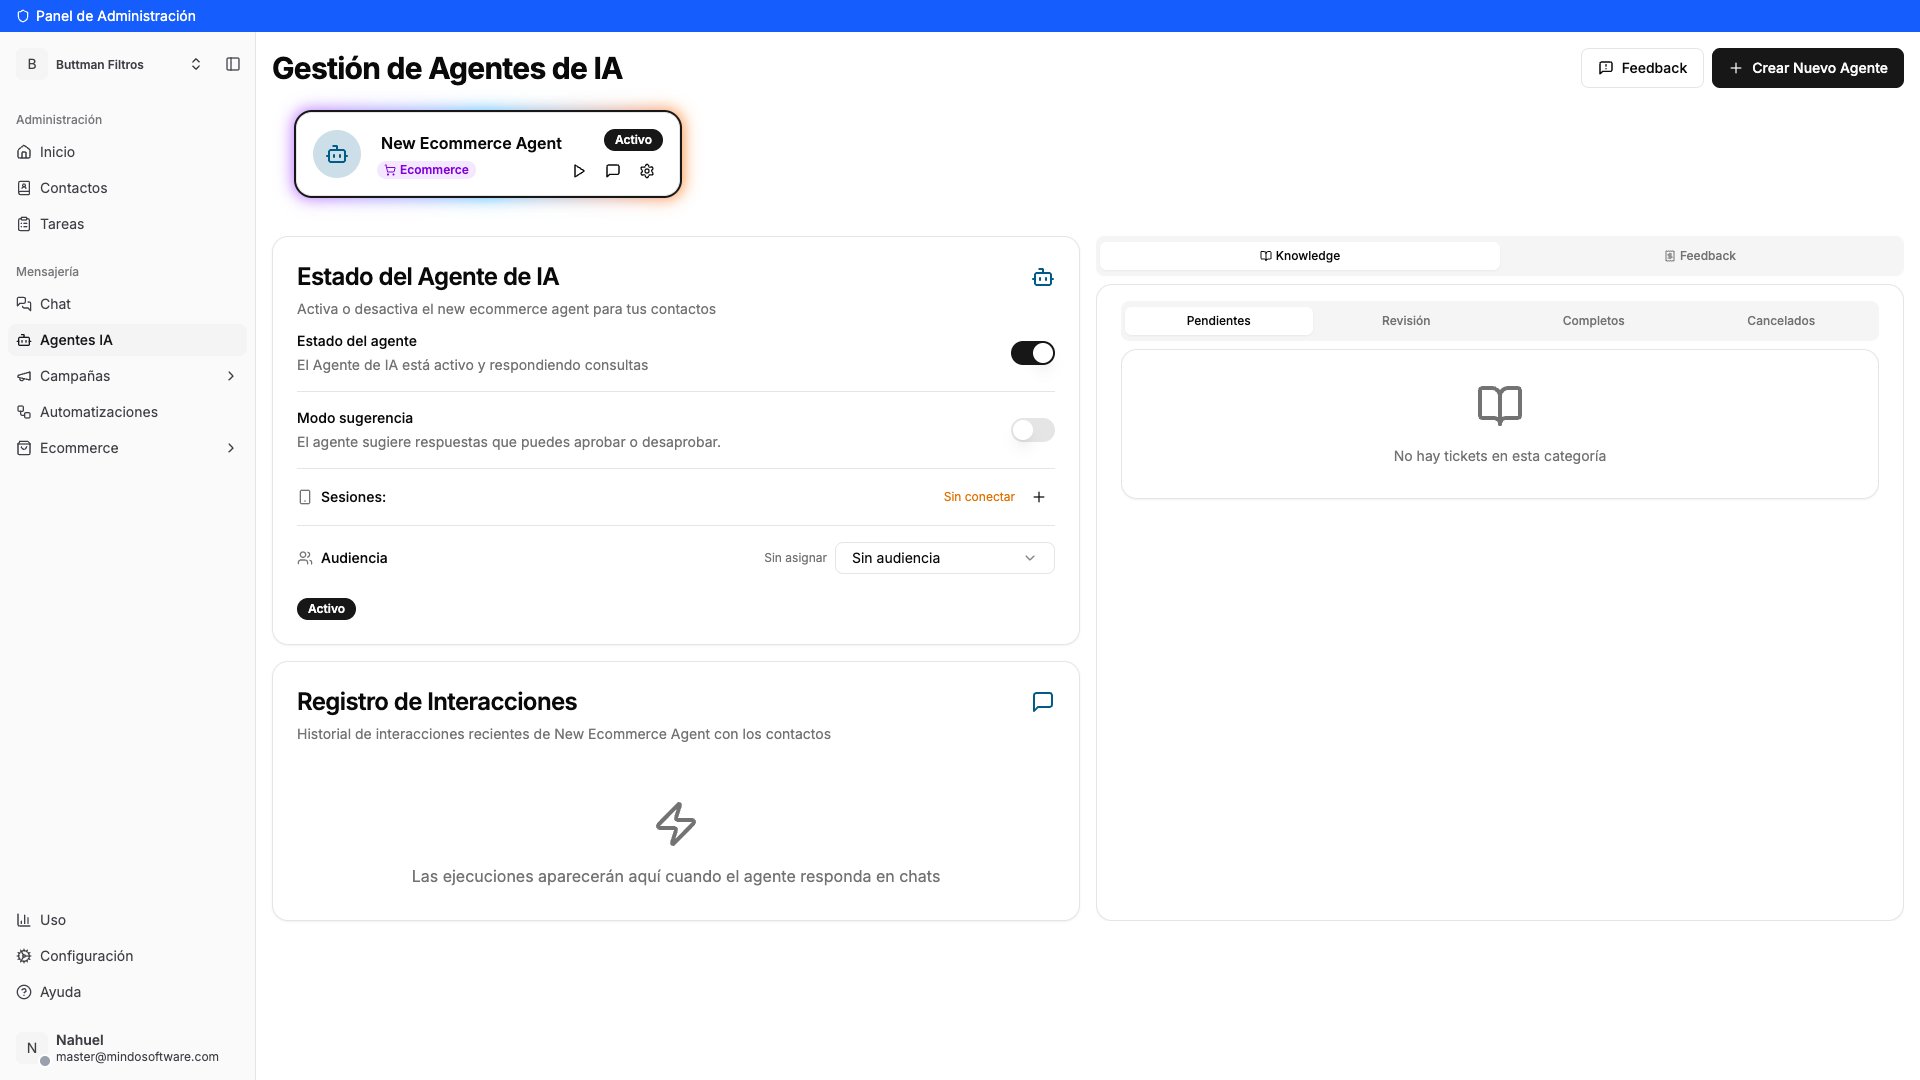Click the lightning bolt icon in interactions log
1920x1080 pixels.
[x=676, y=824]
